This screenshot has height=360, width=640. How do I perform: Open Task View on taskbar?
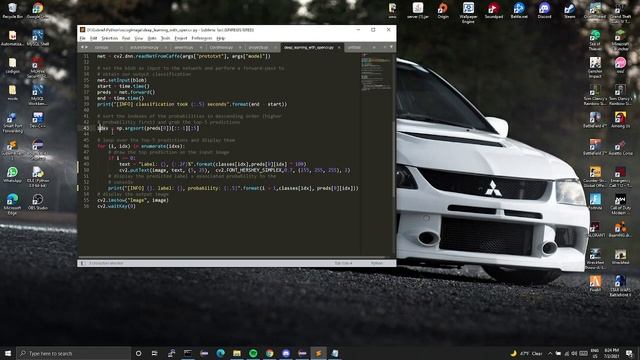pyautogui.click(x=155, y=353)
